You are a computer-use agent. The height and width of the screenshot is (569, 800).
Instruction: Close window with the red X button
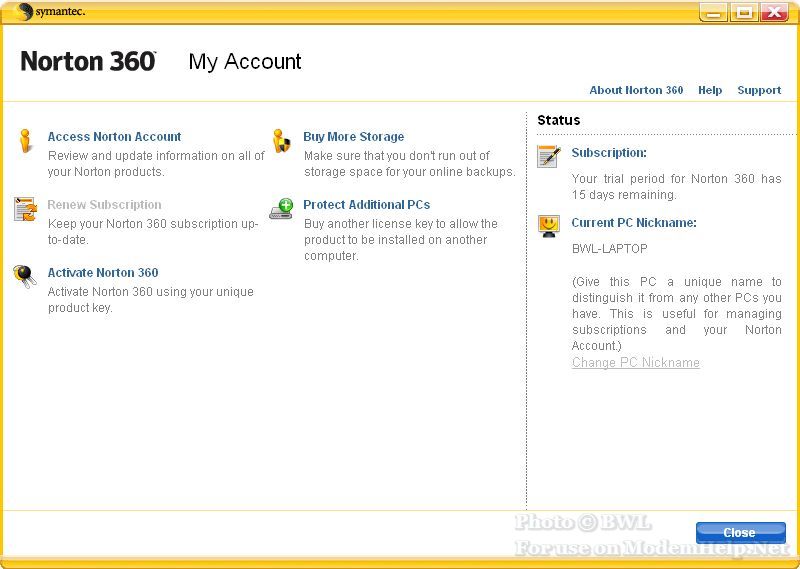point(774,13)
